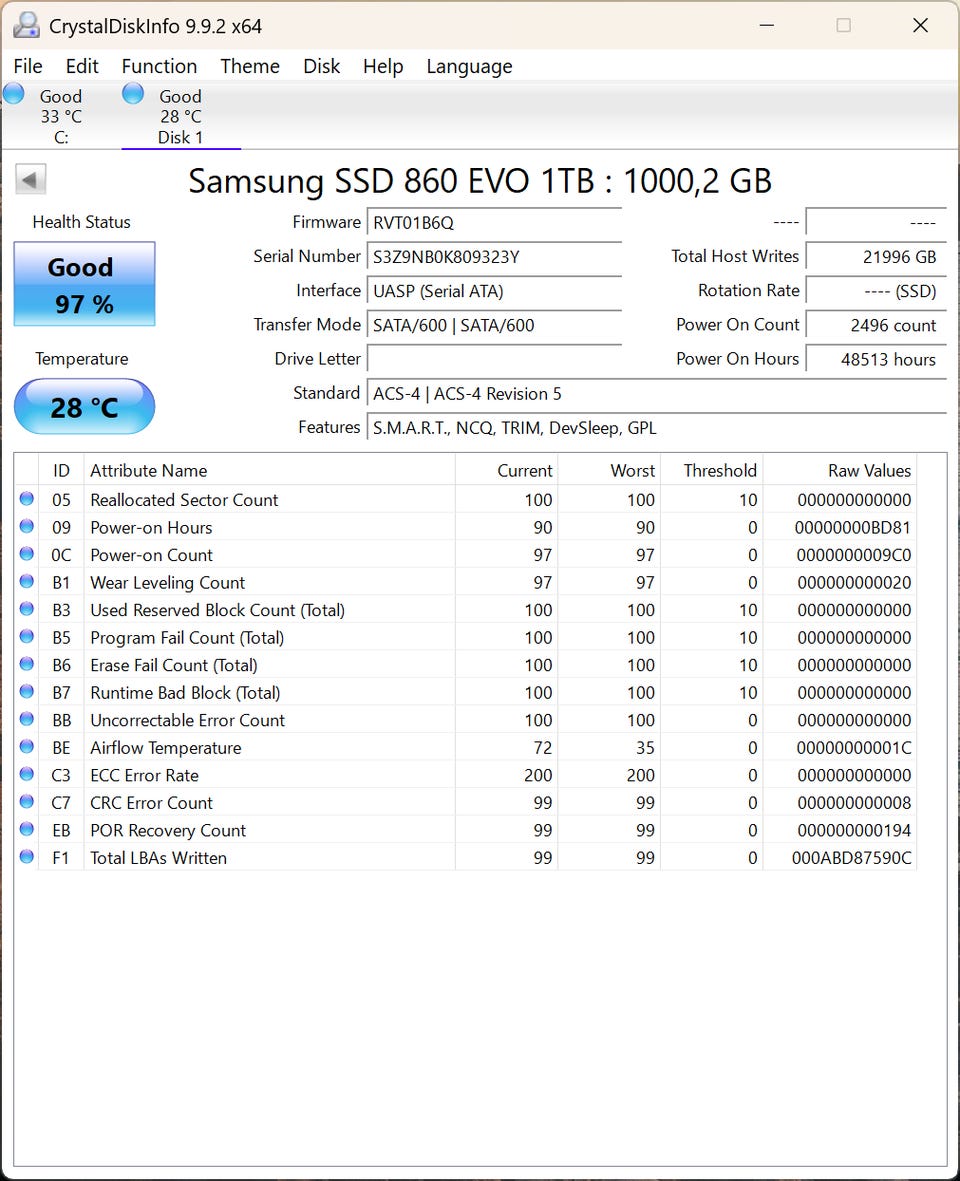Click status dot for Reallocated Sector Count

click(x=26, y=499)
